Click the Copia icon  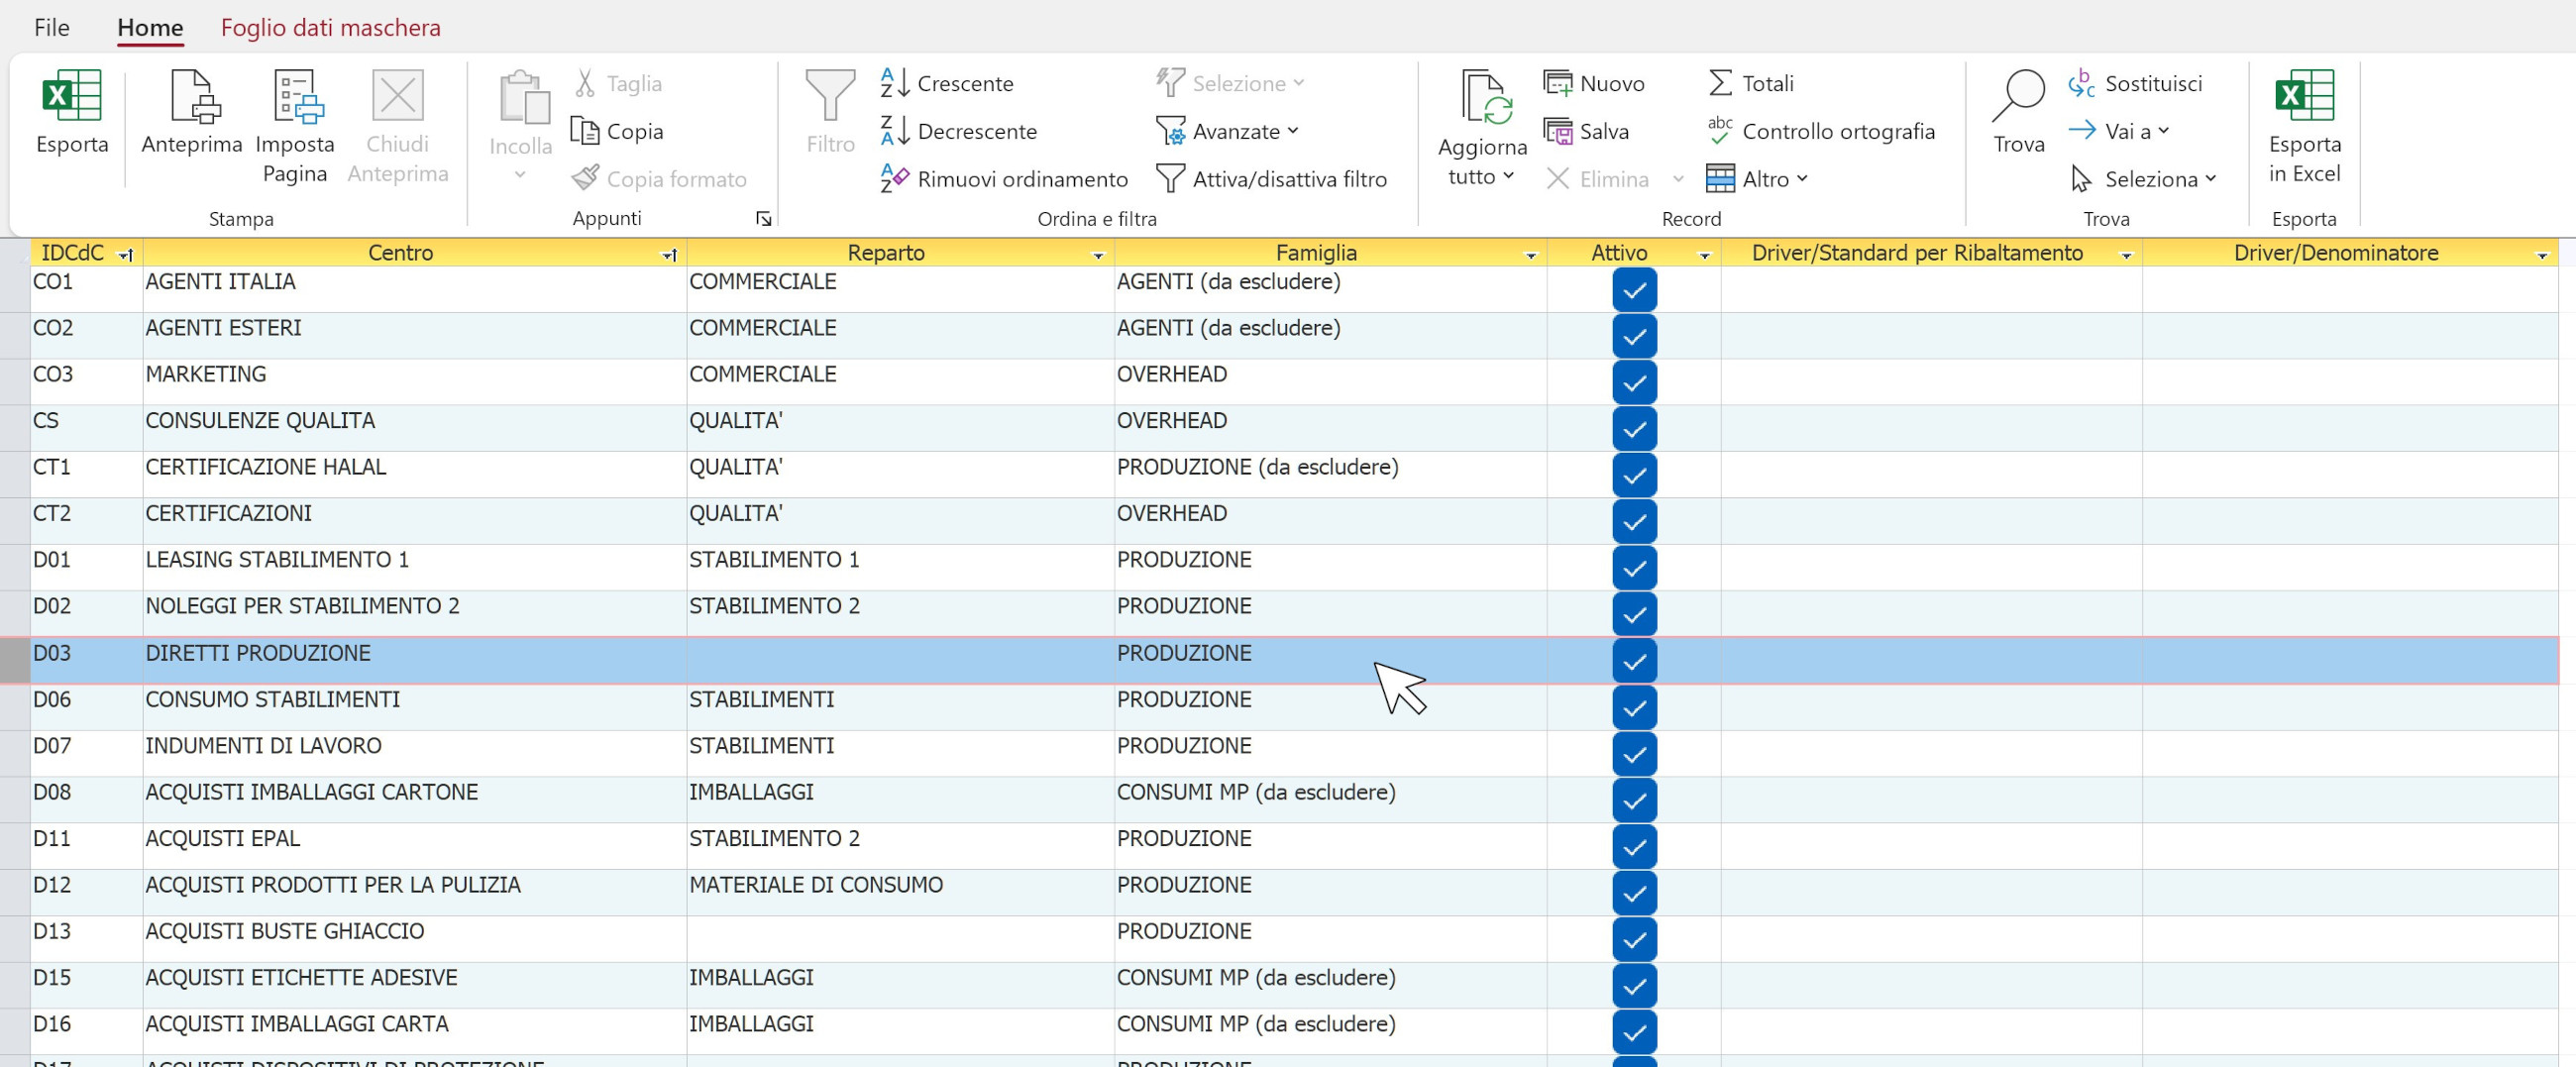point(585,131)
